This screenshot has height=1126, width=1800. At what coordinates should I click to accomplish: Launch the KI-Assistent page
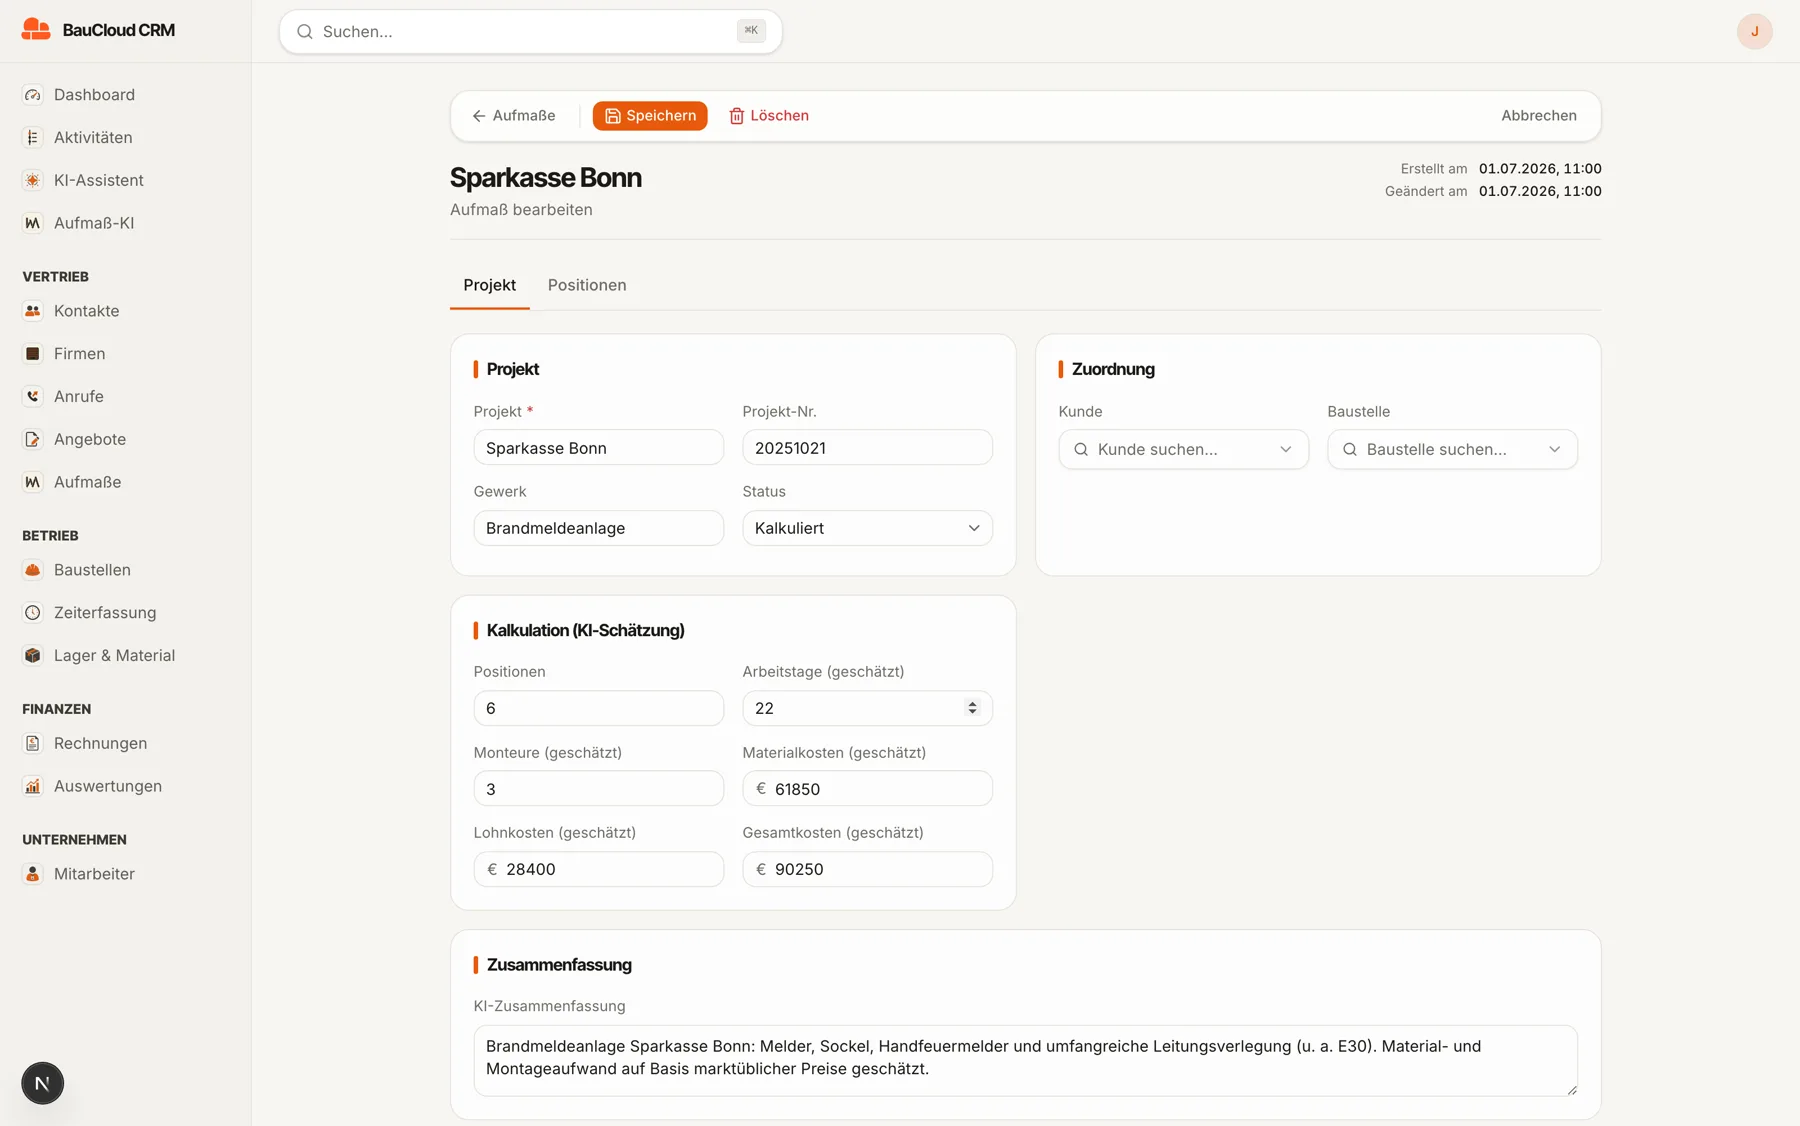coord(98,180)
